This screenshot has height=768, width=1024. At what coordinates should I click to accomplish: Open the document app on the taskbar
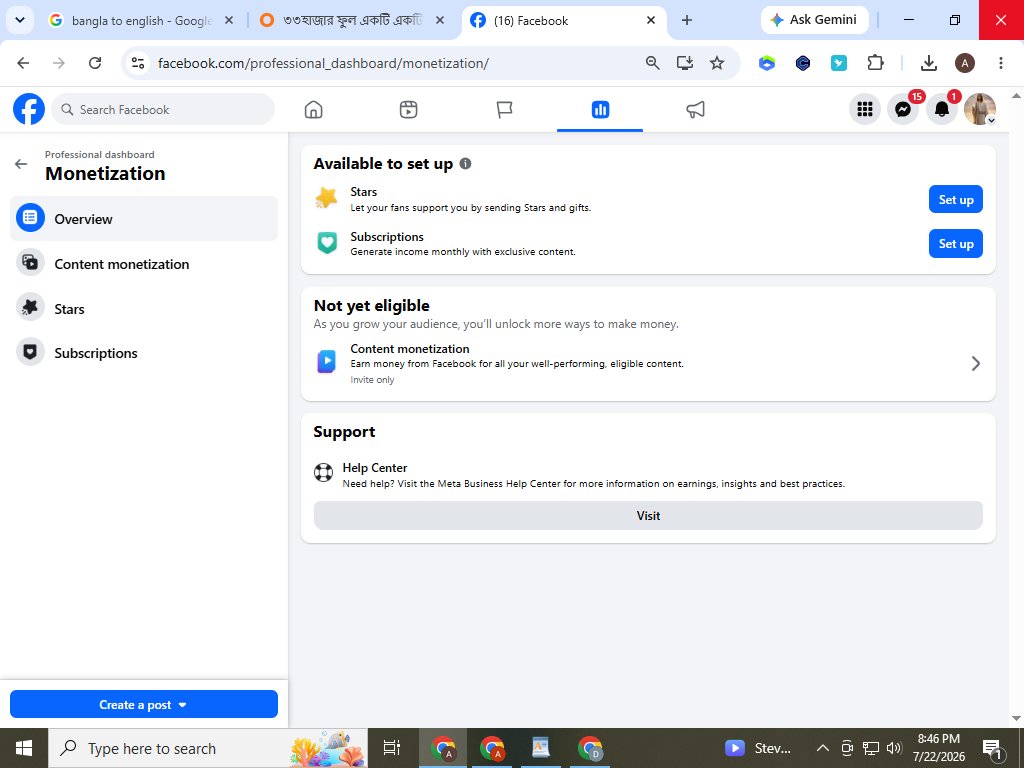(x=540, y=748)
